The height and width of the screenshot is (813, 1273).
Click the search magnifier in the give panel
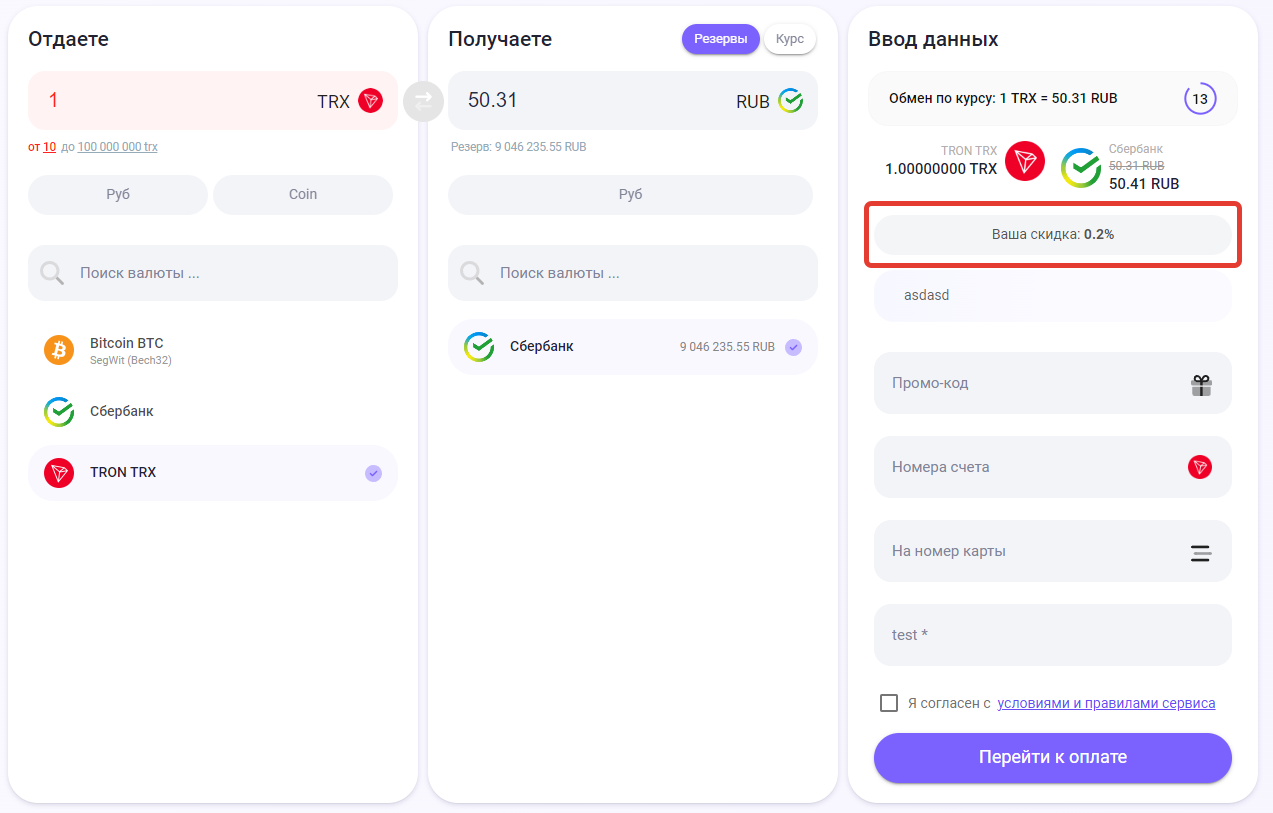pos(53,273)
